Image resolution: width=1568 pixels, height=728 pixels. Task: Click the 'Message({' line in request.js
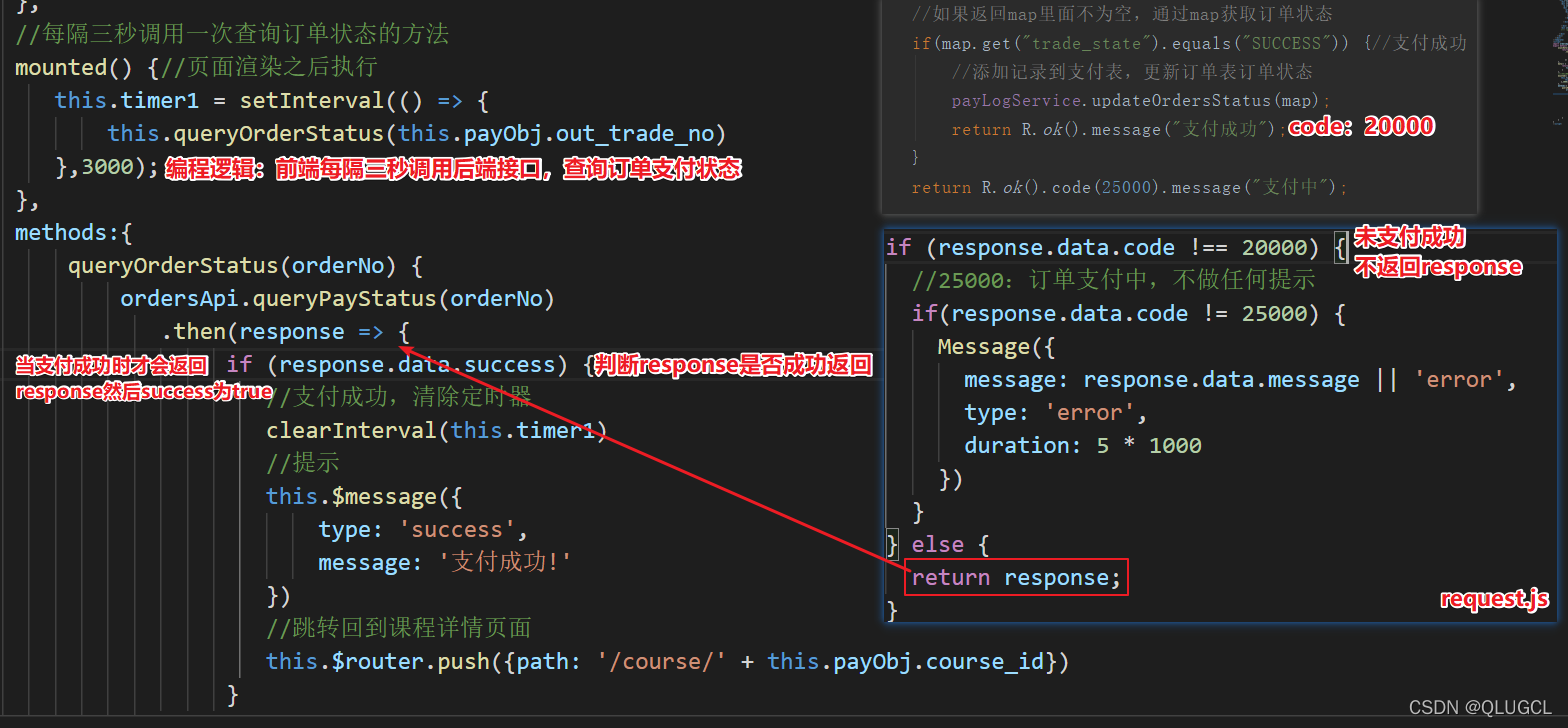(996, 346)
